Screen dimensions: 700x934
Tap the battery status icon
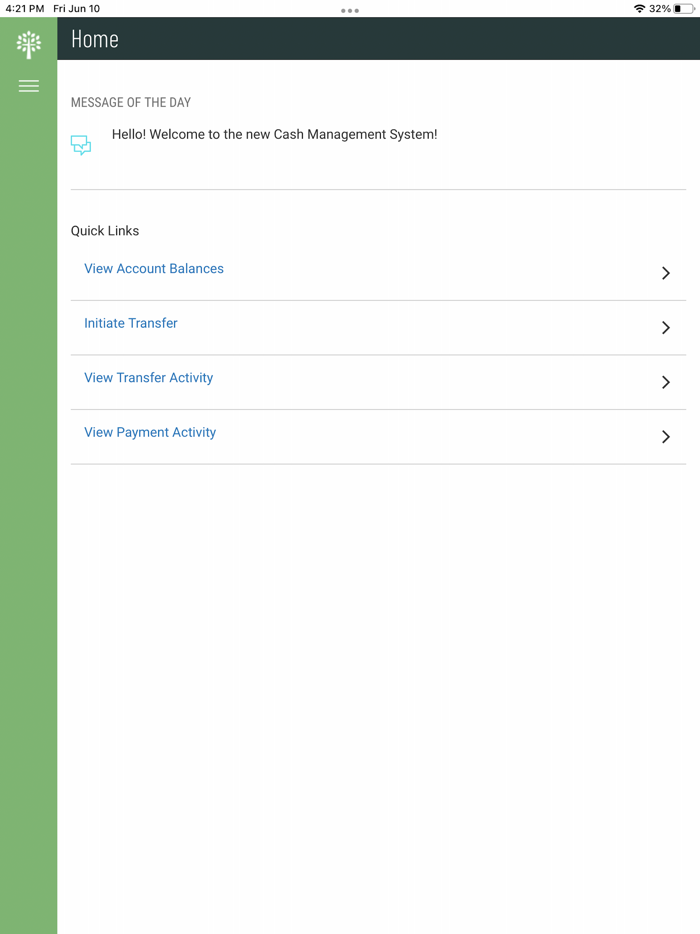[684, 8]
